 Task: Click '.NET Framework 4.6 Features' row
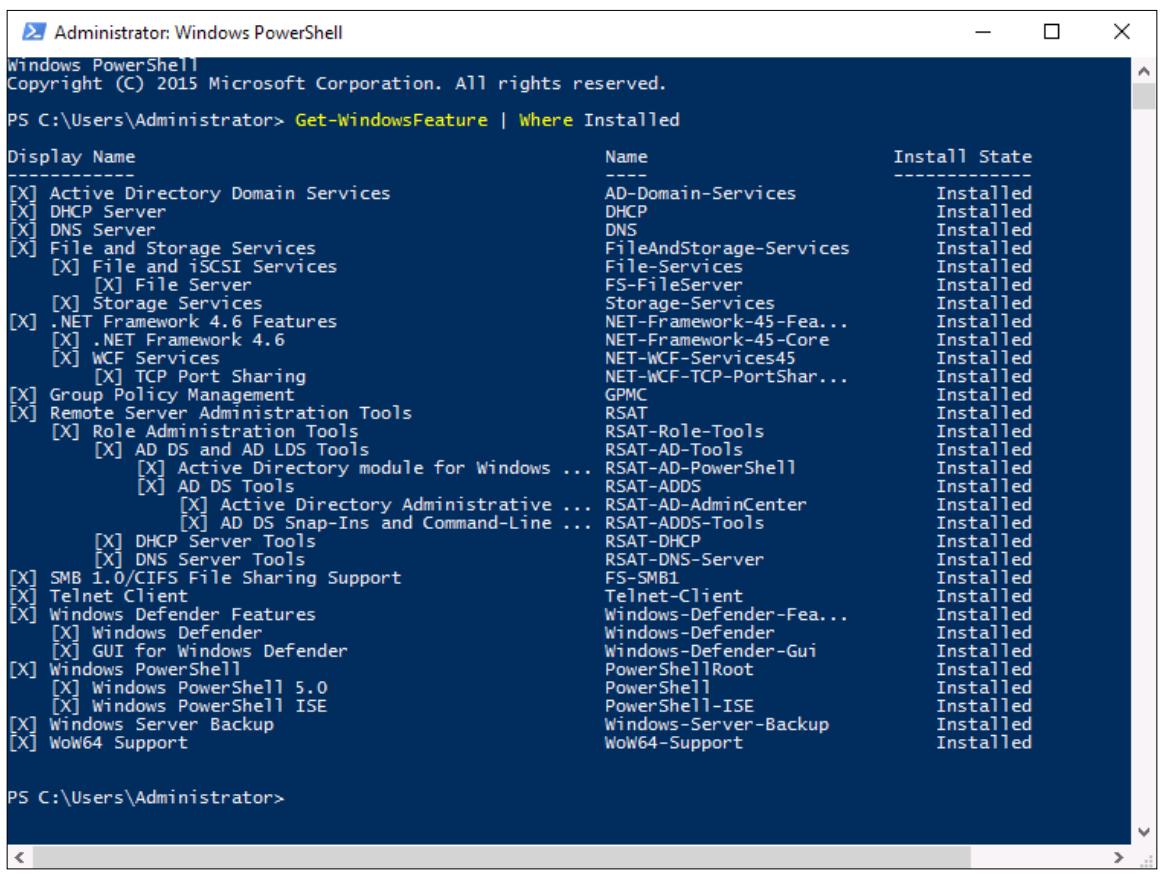point(520,321)
